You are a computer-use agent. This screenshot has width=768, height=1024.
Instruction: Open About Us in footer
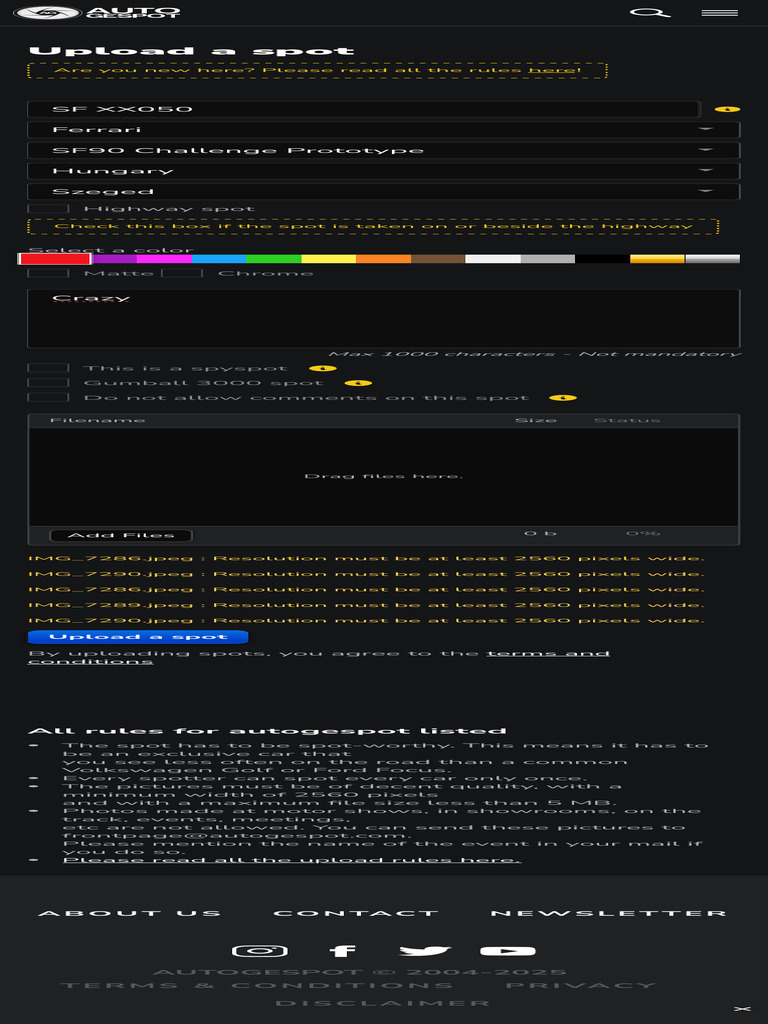129,913
